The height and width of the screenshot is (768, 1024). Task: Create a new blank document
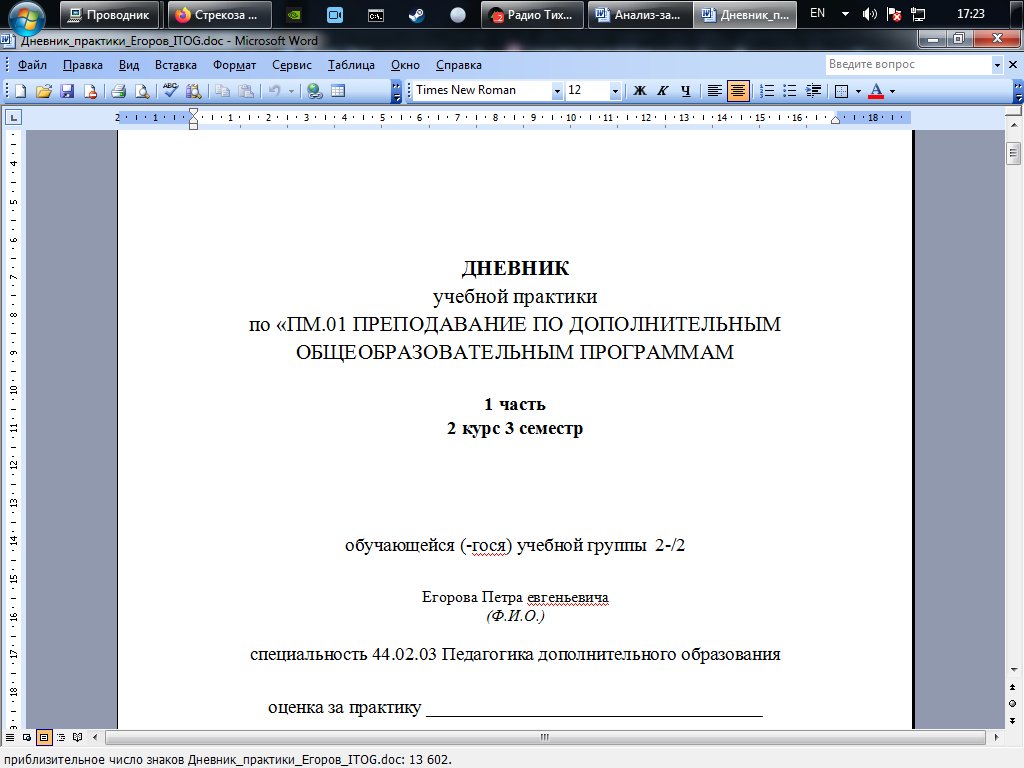20,91
